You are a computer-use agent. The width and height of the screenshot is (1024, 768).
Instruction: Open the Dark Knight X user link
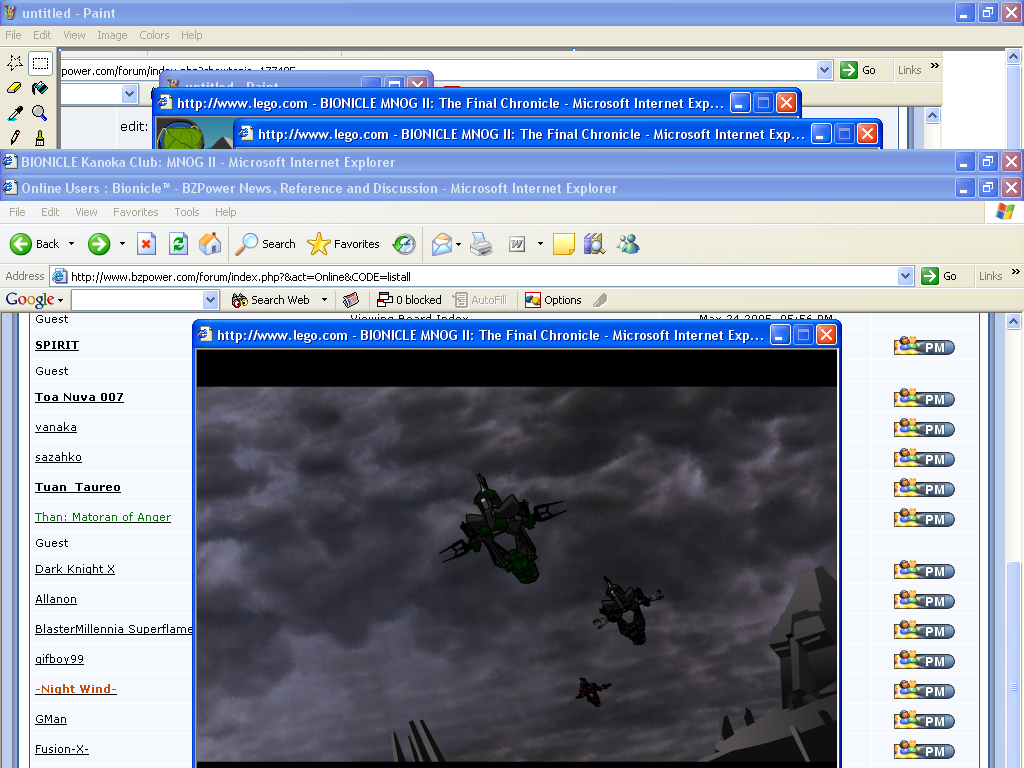74,569
